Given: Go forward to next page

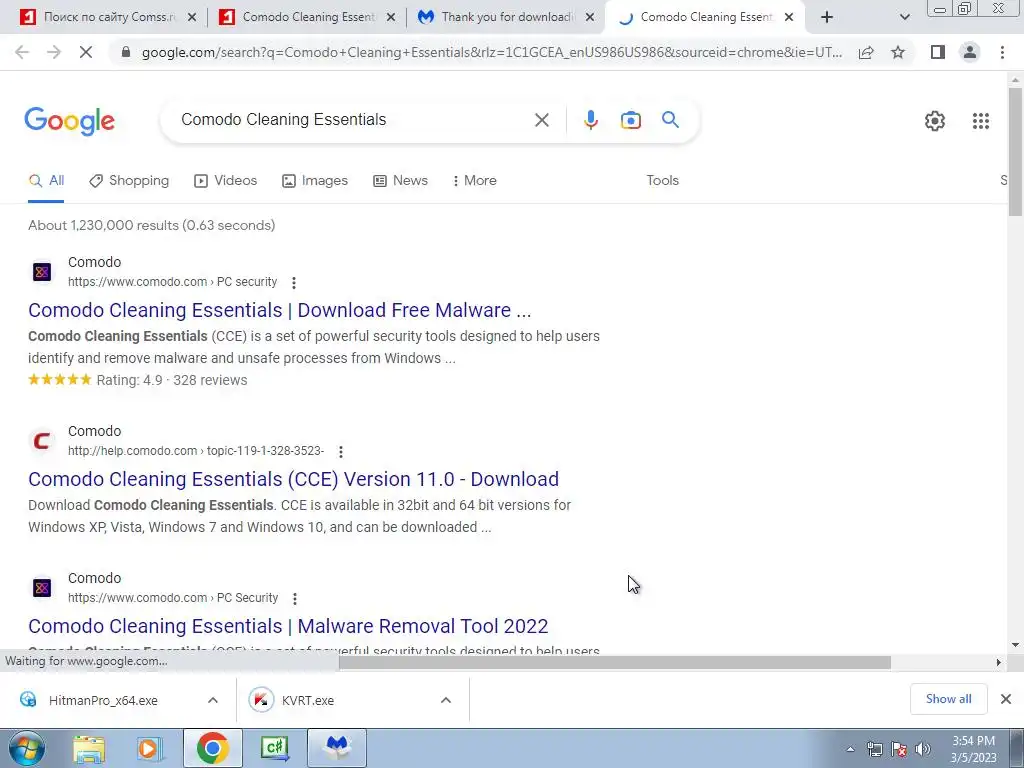Looking at the screenshot, I should [x=54, y=52].
